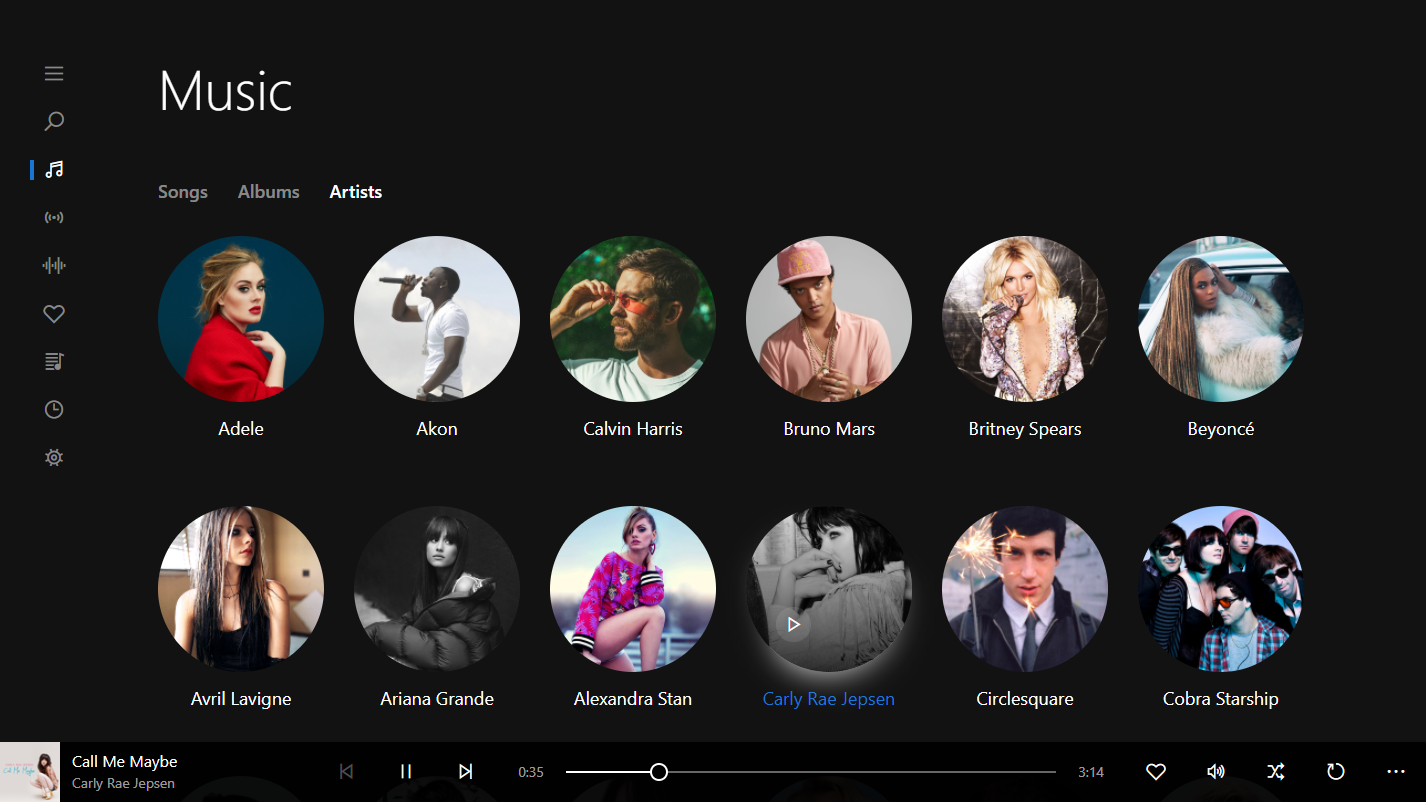Viewport: 1426px width, 802px height.
Task: Open Britney Spears artist photo
Action: pos(1025,319)
